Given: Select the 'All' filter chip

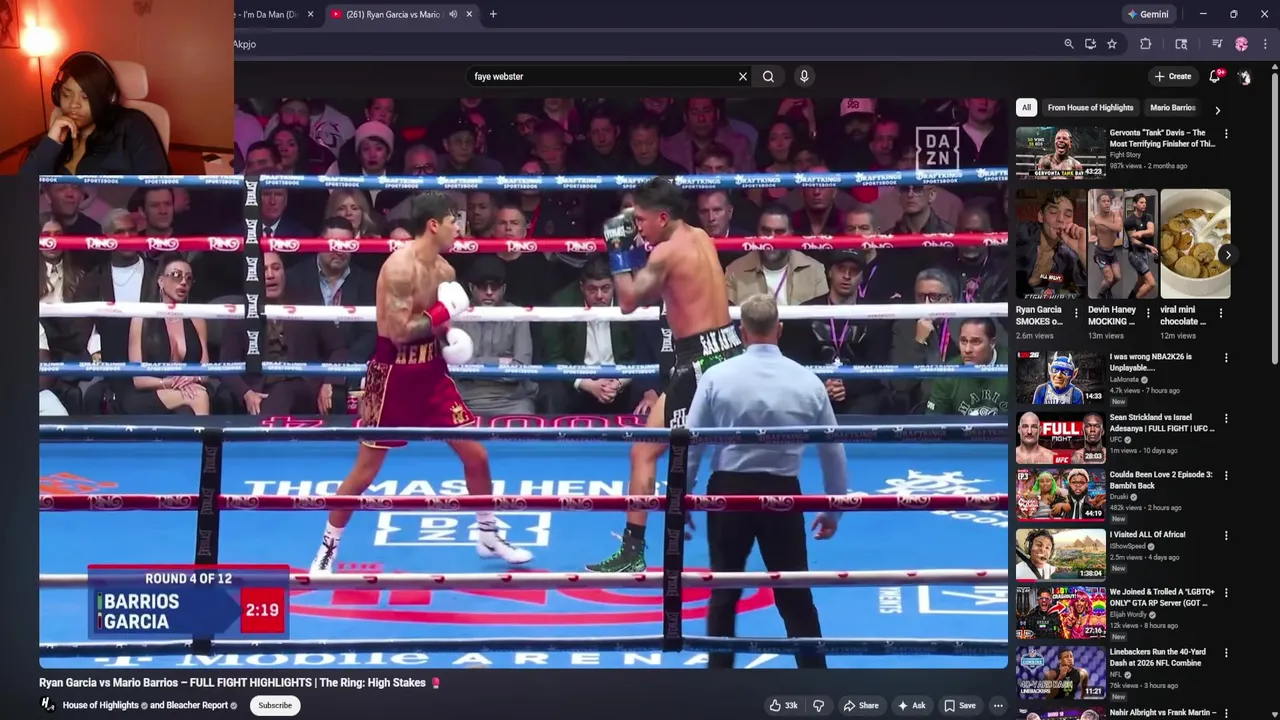Looking at the screenshot, I should click(1026, 107).
